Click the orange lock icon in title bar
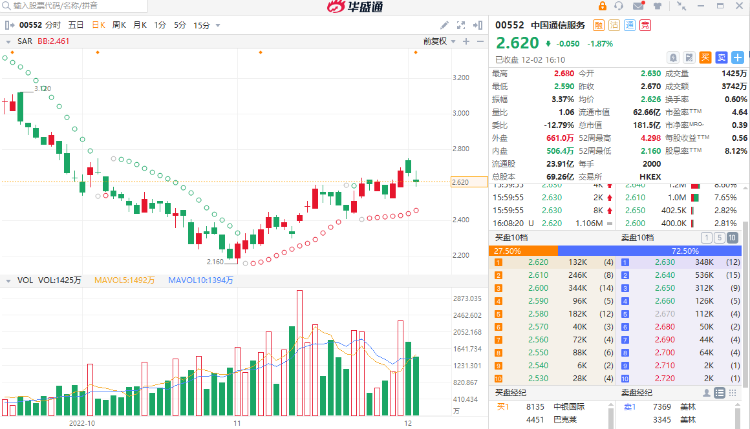This screenshot has height=429, width=750. point(602,6)
